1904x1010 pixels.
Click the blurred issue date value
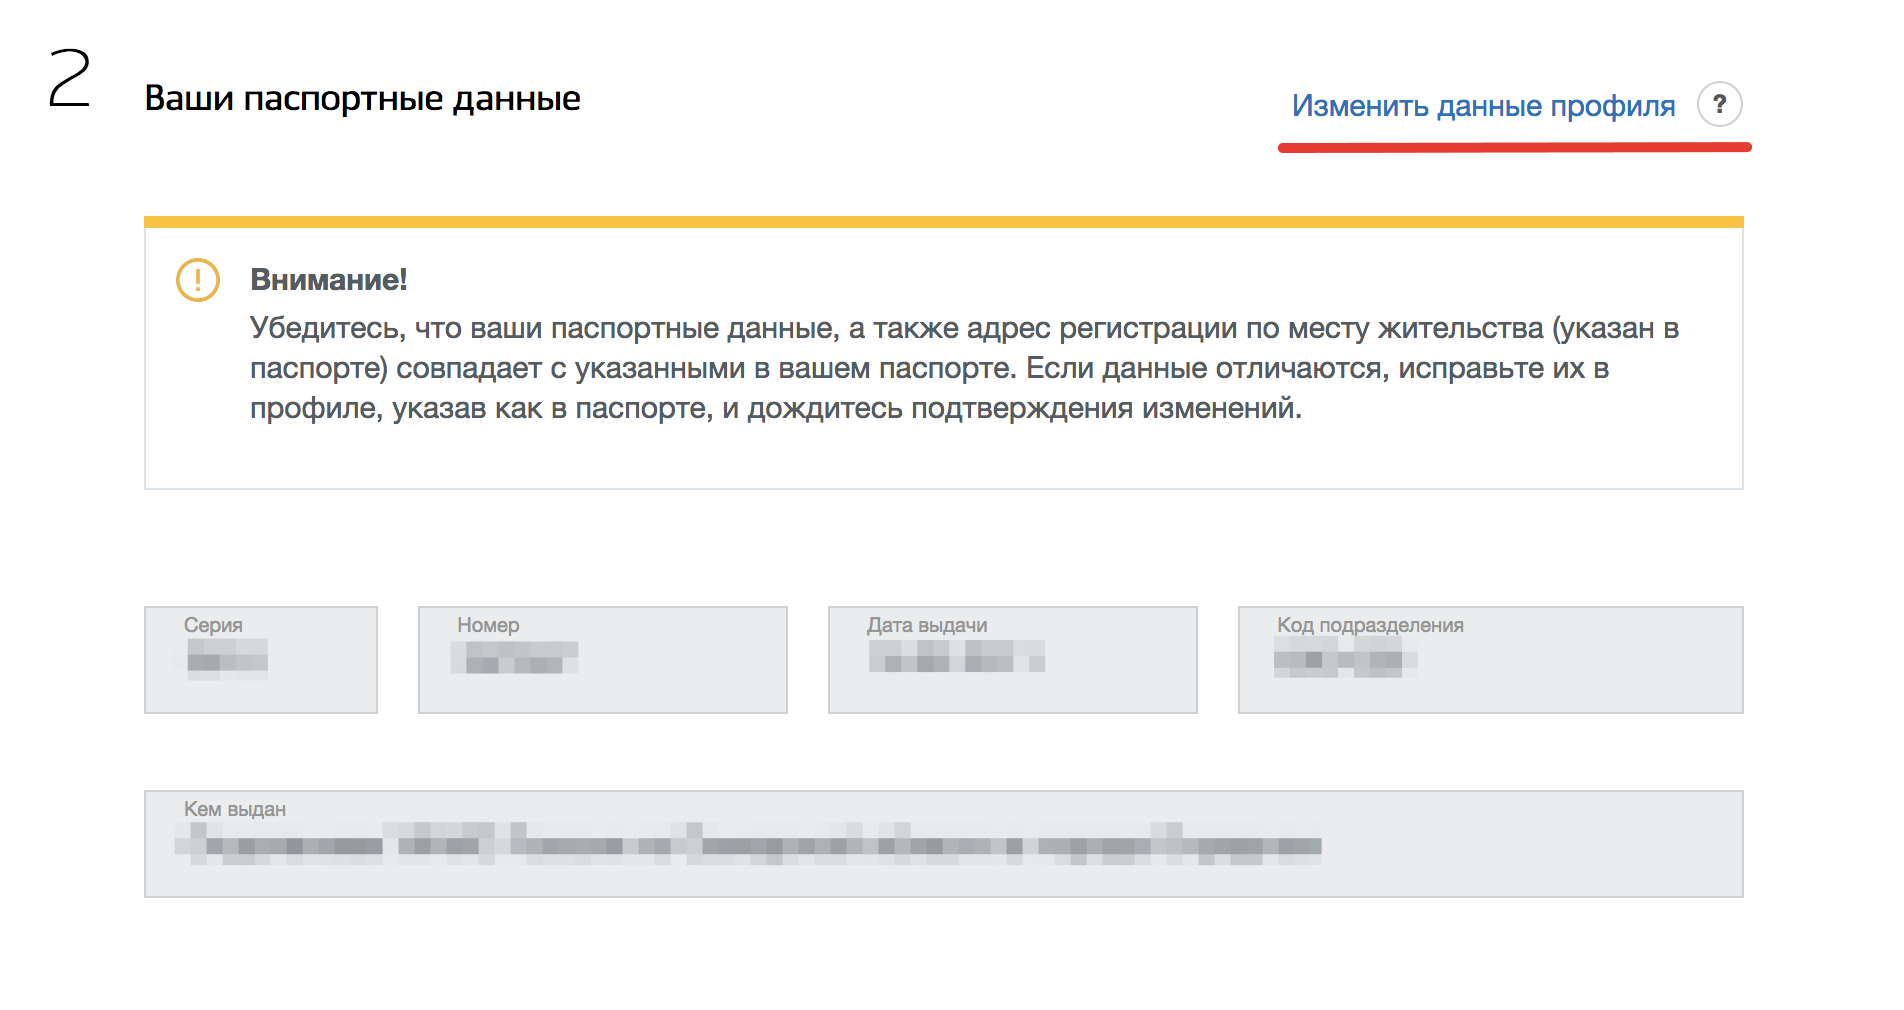click(956, 657)
